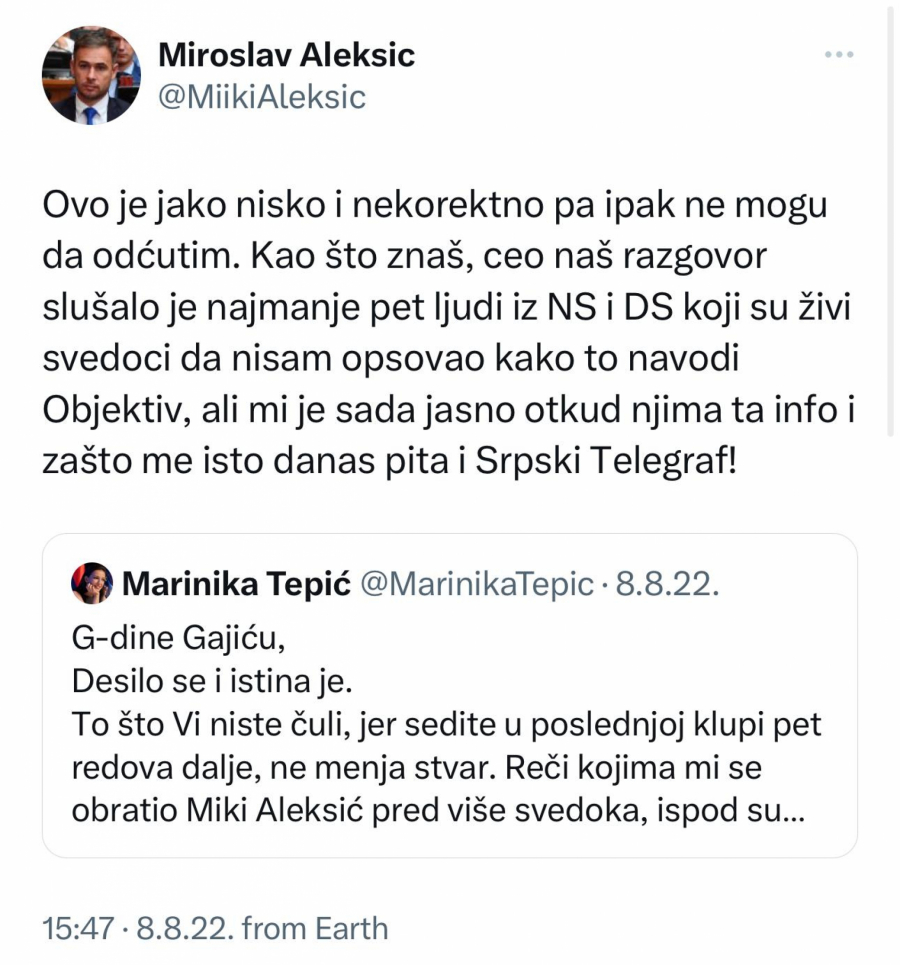The height and width of the screenshot is (965, 900).
Task: Click the quoted tweet's 8.8.22. date
Action: (x=667, y=584)
